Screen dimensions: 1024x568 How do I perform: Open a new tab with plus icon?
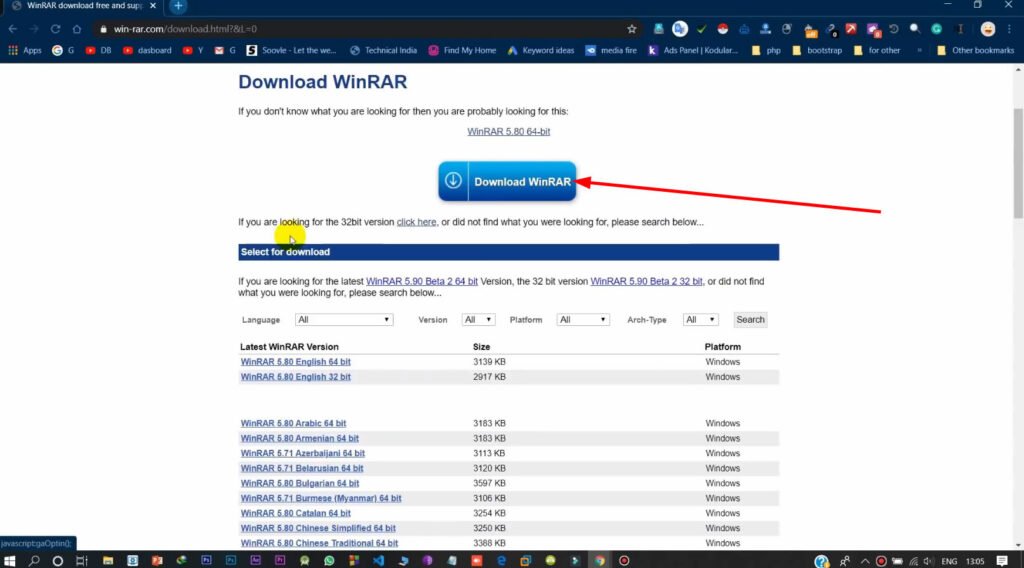[178, 6]
